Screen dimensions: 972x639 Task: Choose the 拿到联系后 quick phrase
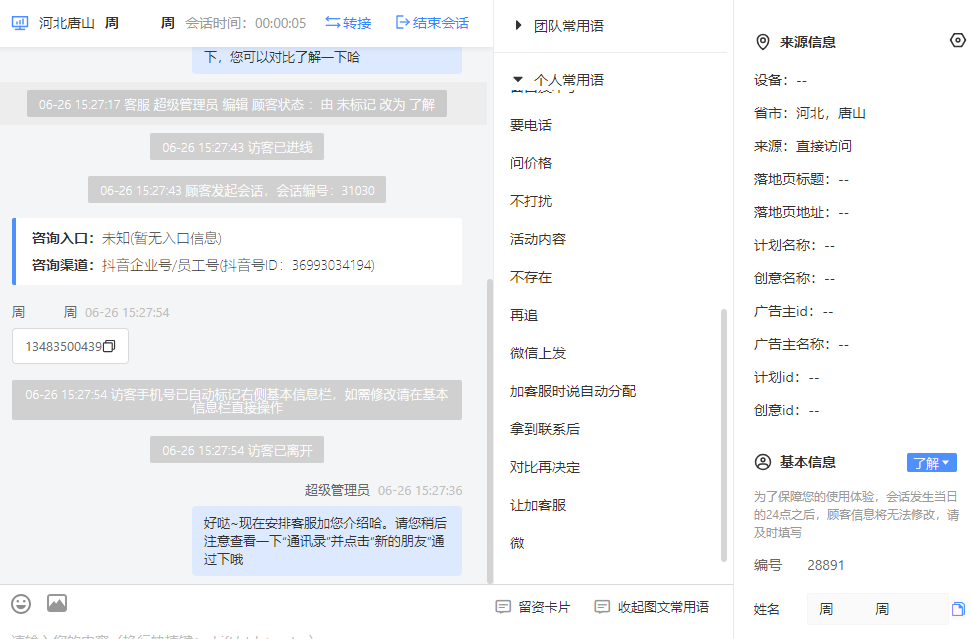pyautogui.click(x=544, y=429)
